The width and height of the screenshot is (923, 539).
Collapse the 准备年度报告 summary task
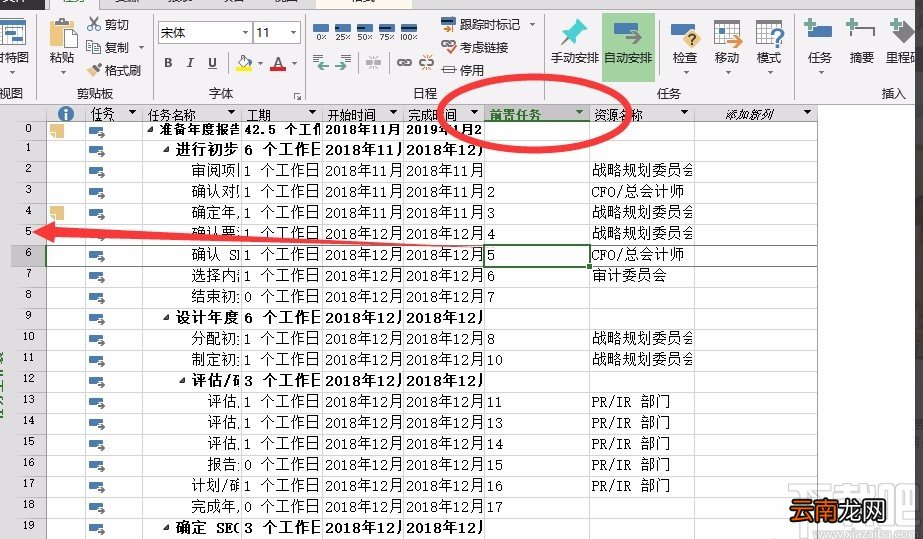pyautogui.click(x=150, y=129)
